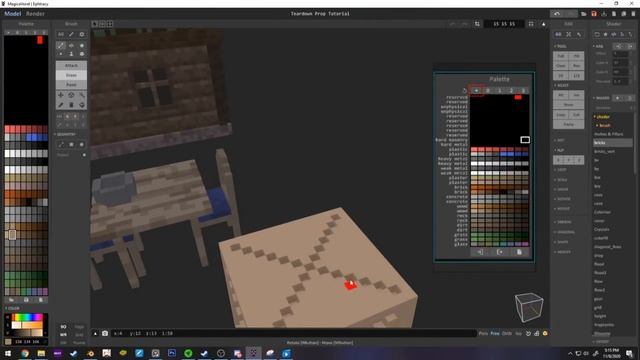Click the Windows Start button

coord(8,353)
